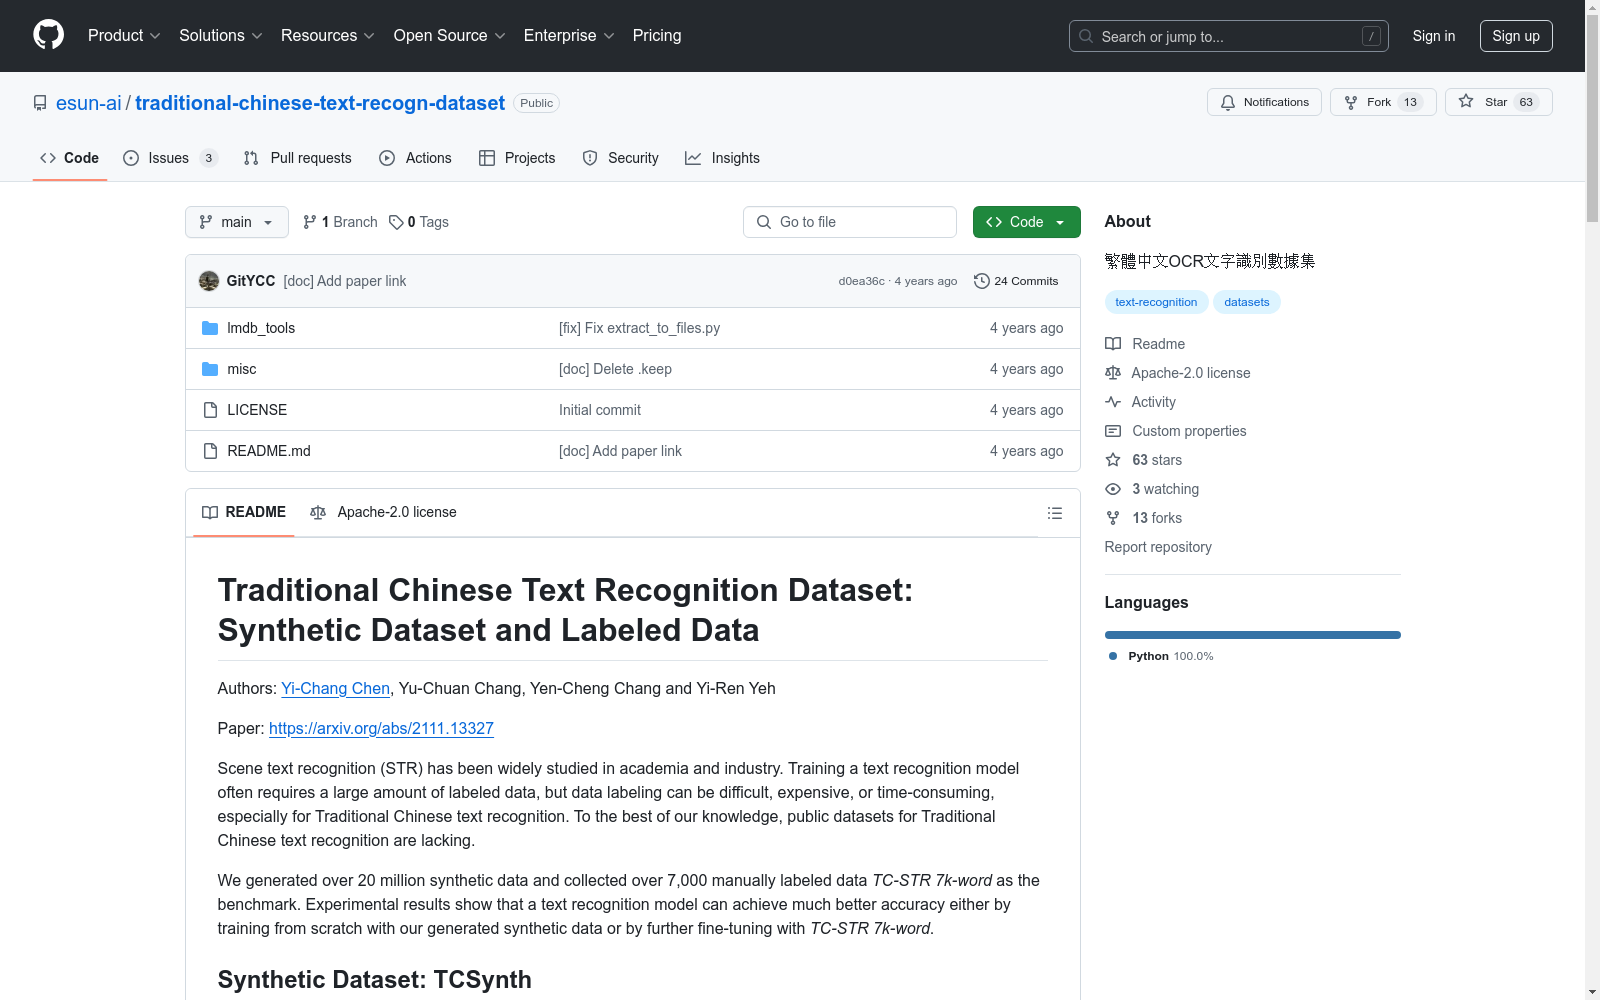Open the 24 Commits history
The width and height of the screenshot is (1600, 1000).
click(1016, 281)
